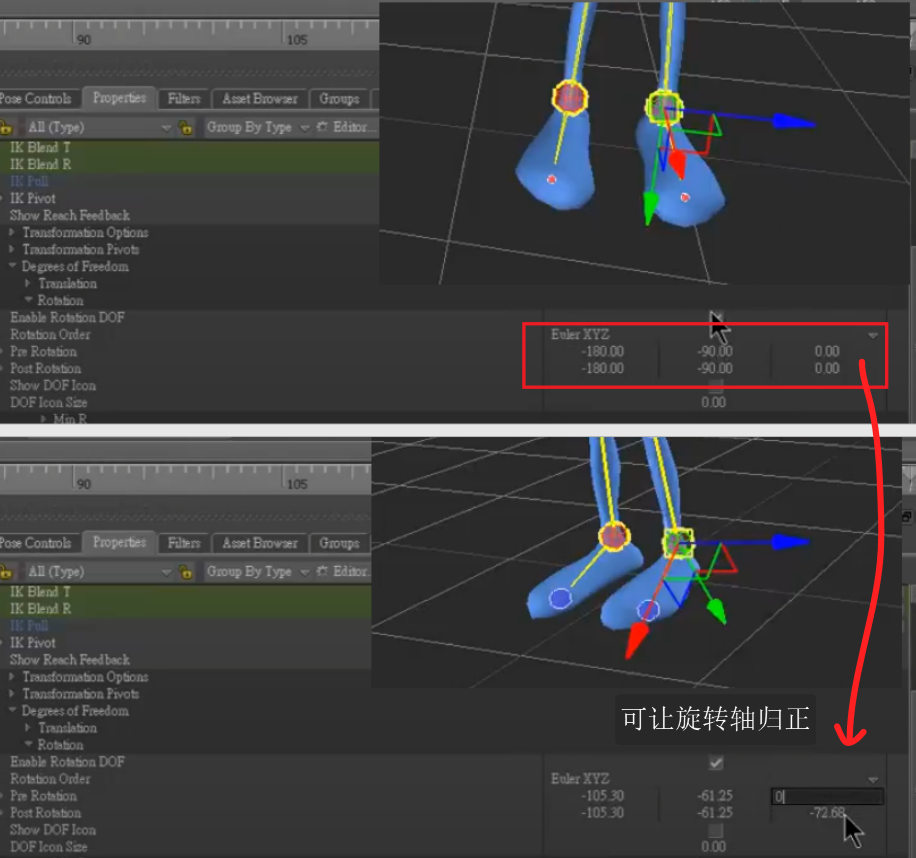
Task: Tick the unchecked Enable Rotation DOF checkbox
Action: coord(715,318)
